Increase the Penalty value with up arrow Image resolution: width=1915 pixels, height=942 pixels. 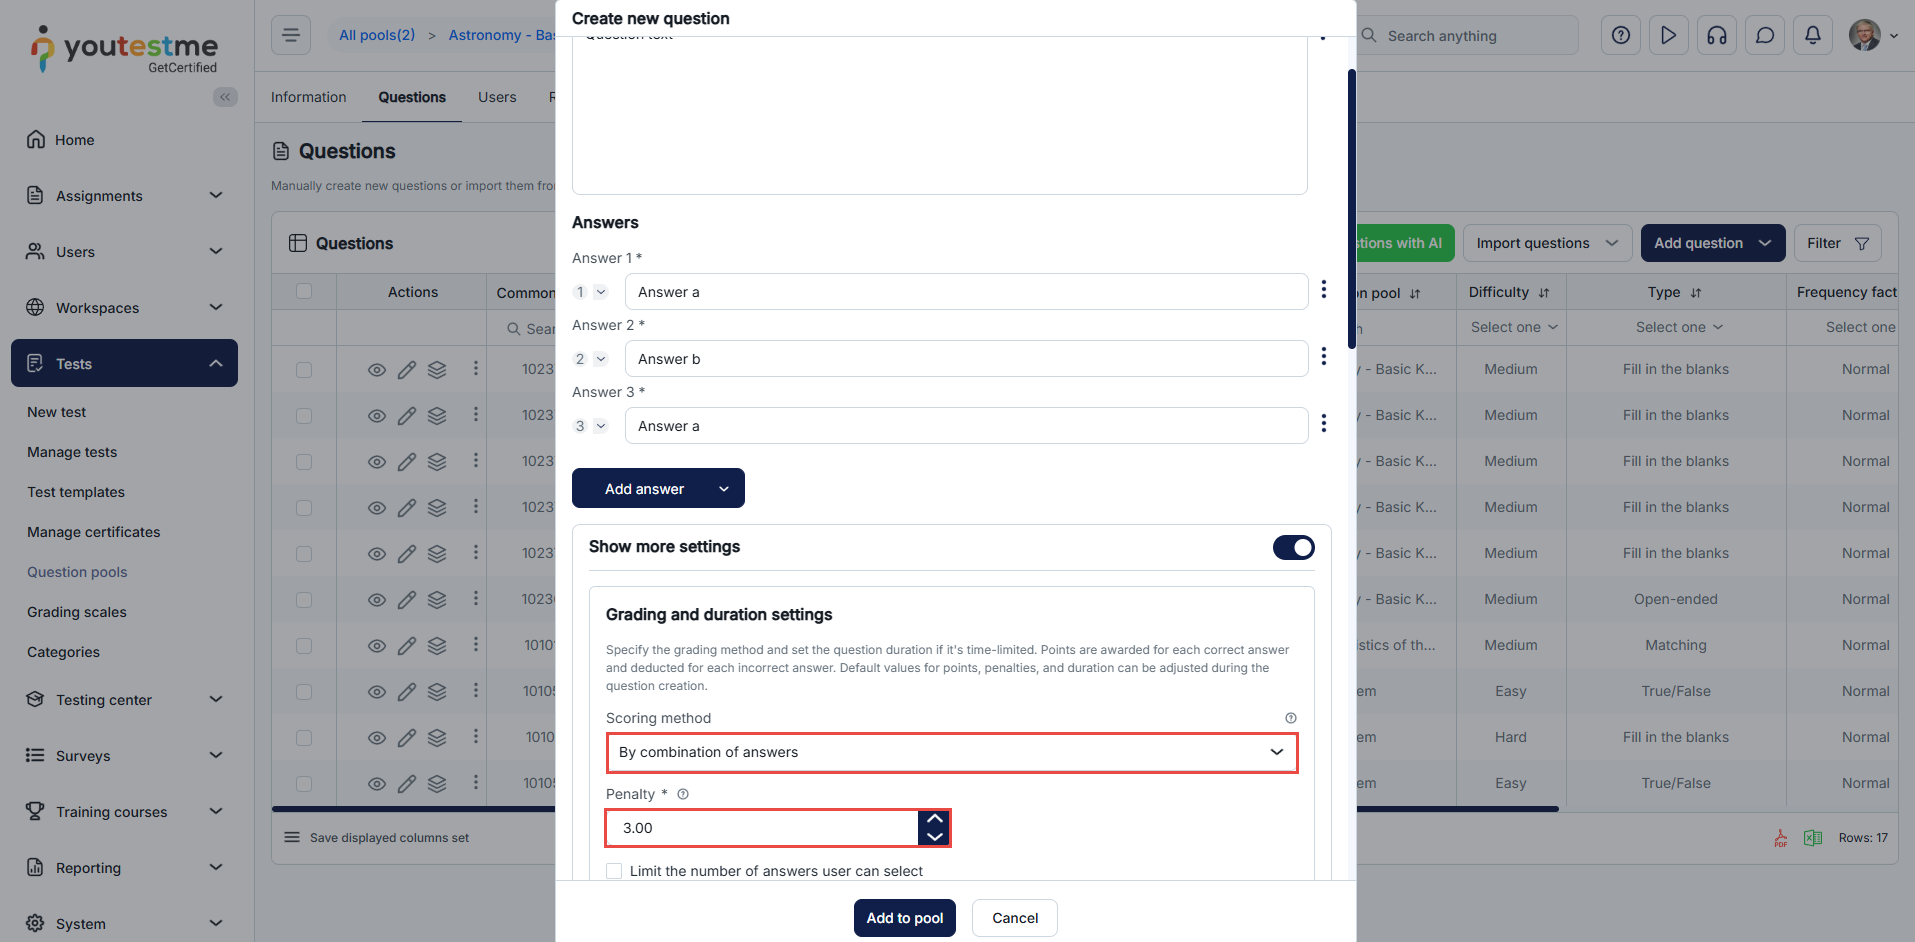click(x=934, y=819)
